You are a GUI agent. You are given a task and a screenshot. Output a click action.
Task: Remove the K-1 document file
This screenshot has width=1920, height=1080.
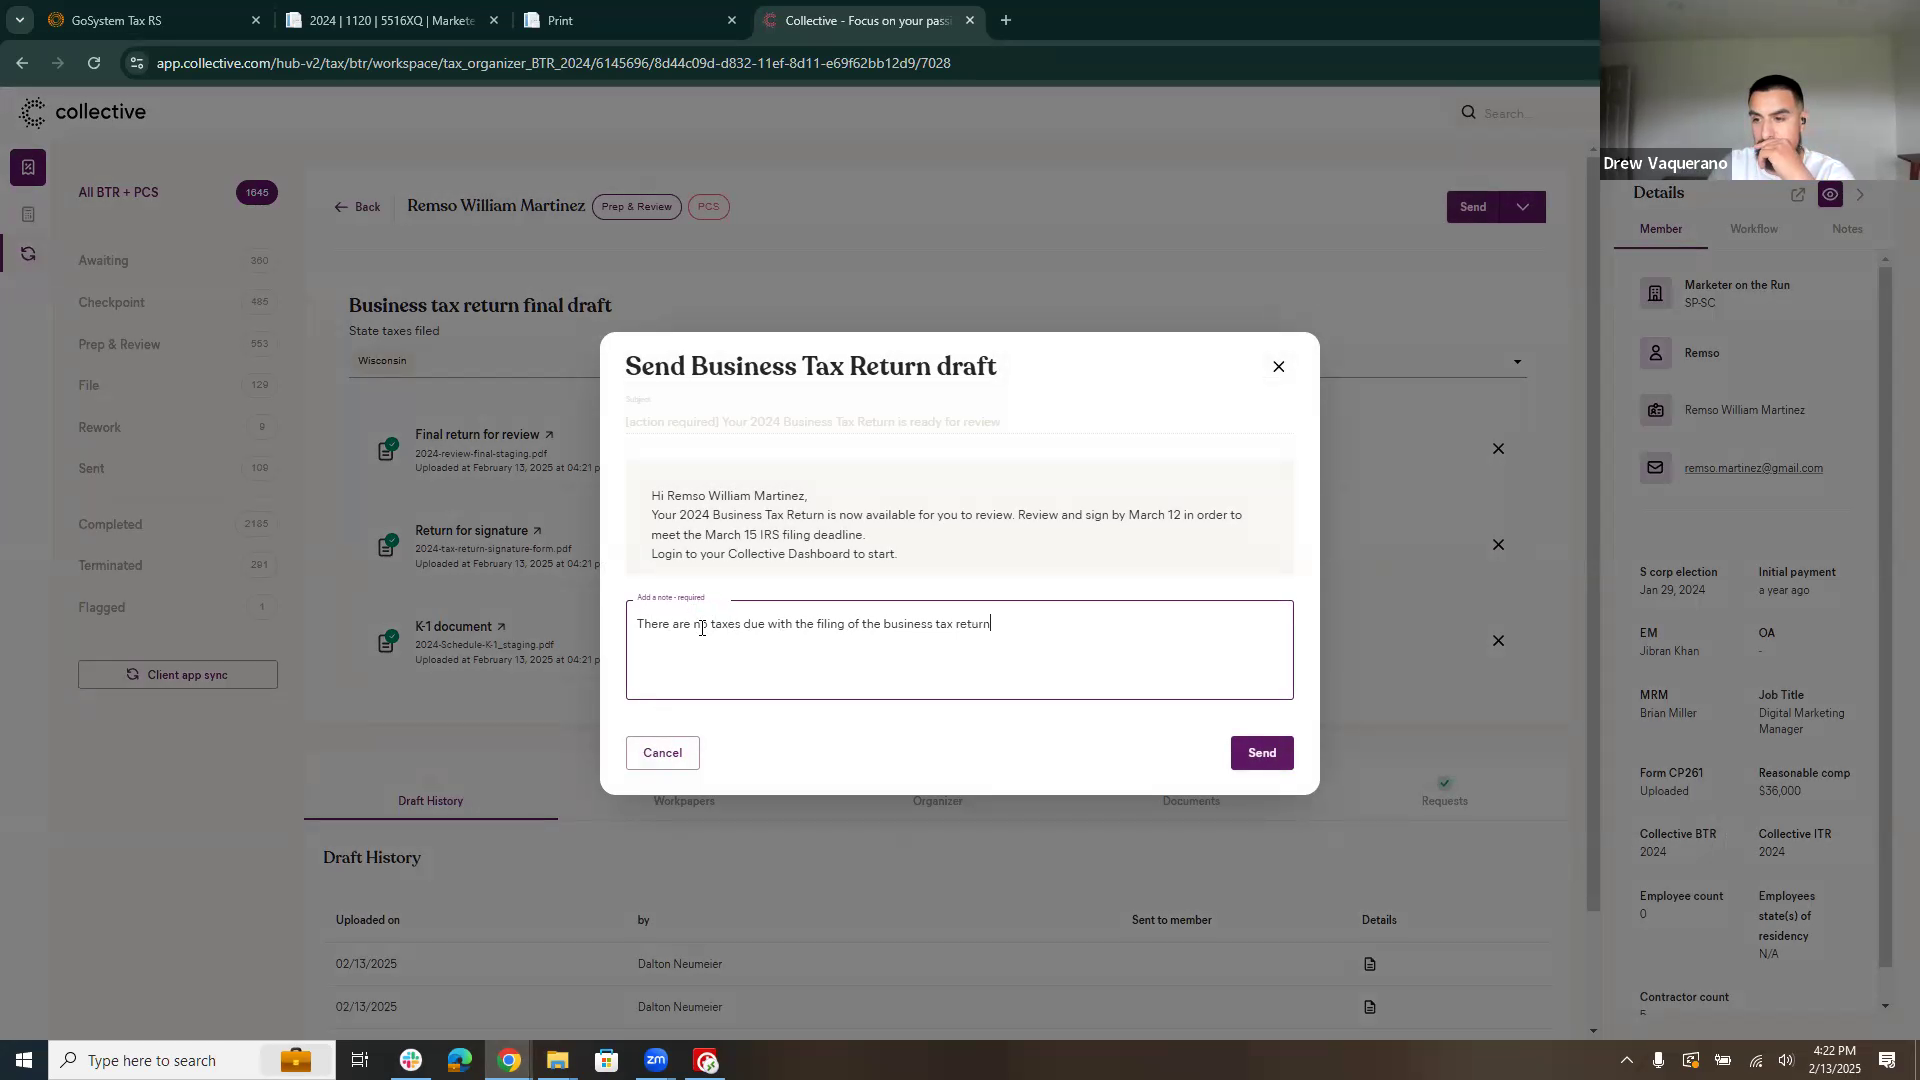[1497, 641]
